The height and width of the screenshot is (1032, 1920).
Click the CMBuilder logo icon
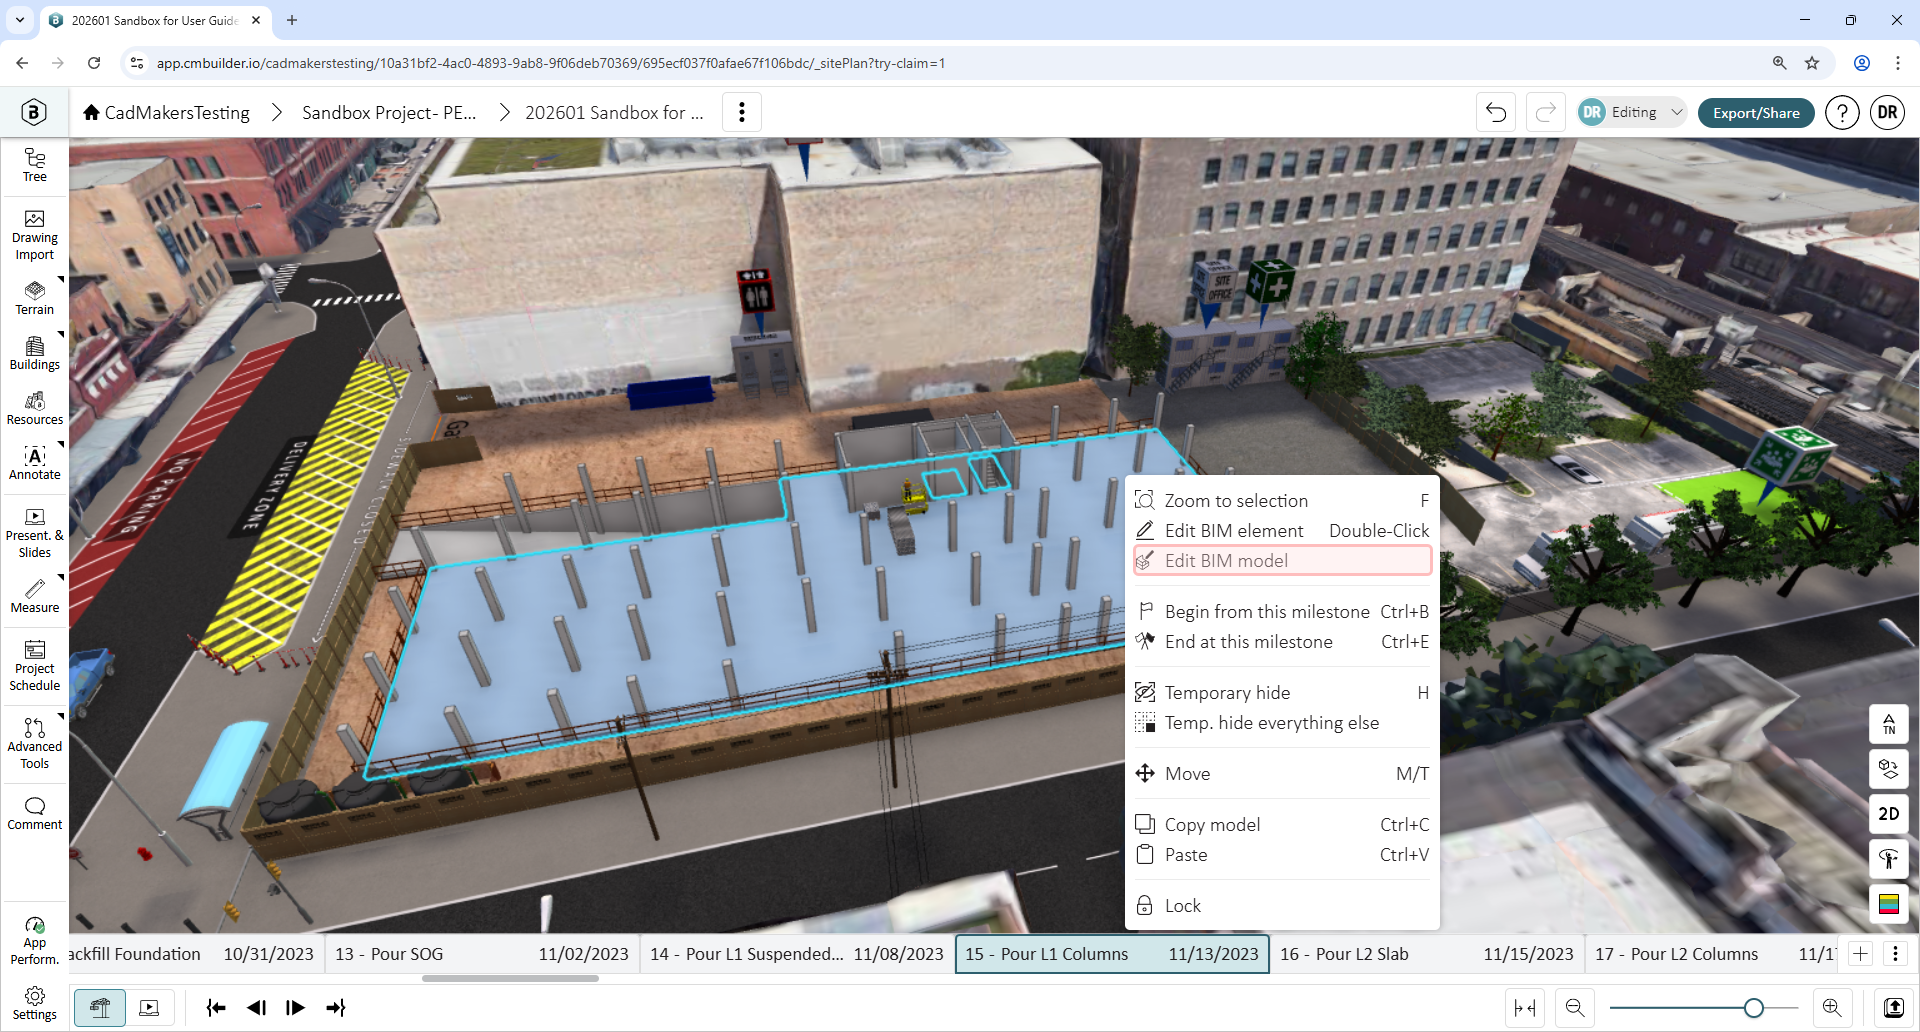(x=34, y=112)
